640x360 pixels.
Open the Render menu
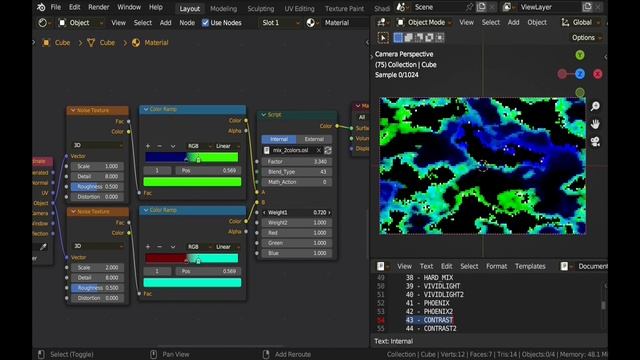(99, 7)
